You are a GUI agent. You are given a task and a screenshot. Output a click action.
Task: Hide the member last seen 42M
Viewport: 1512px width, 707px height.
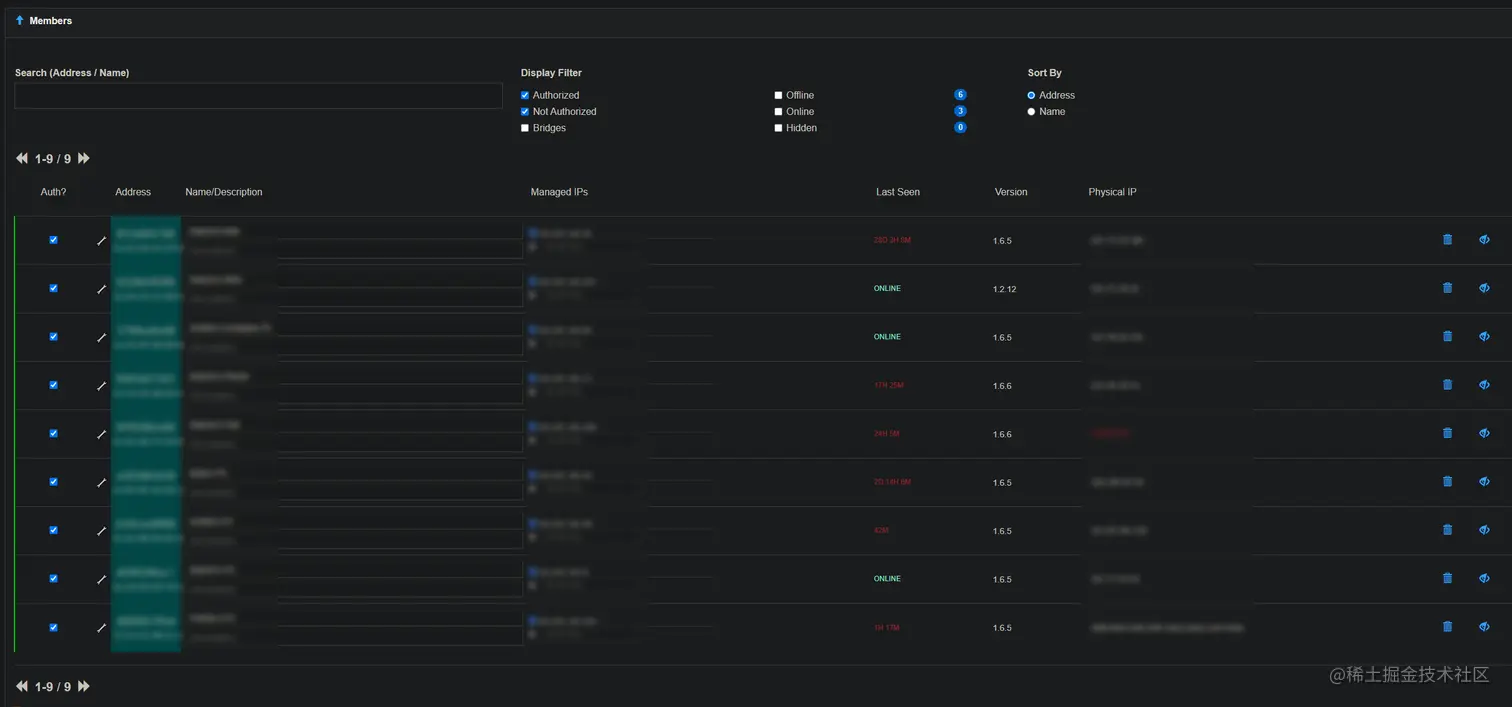pos(1484,529)
